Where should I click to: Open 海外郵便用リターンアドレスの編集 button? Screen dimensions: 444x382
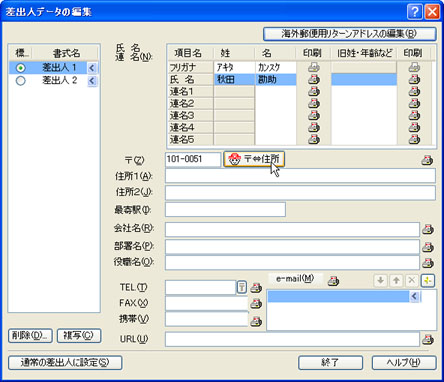point(350,34)
